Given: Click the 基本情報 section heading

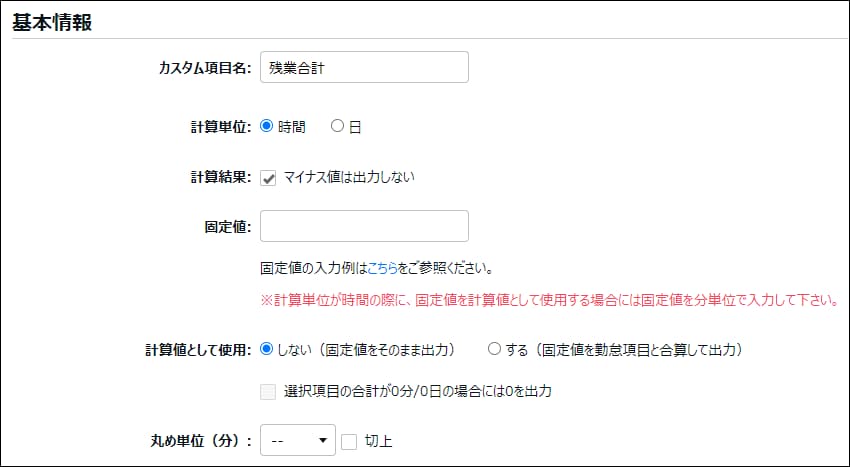Looking at the screenshot, I should pos(52,23).
